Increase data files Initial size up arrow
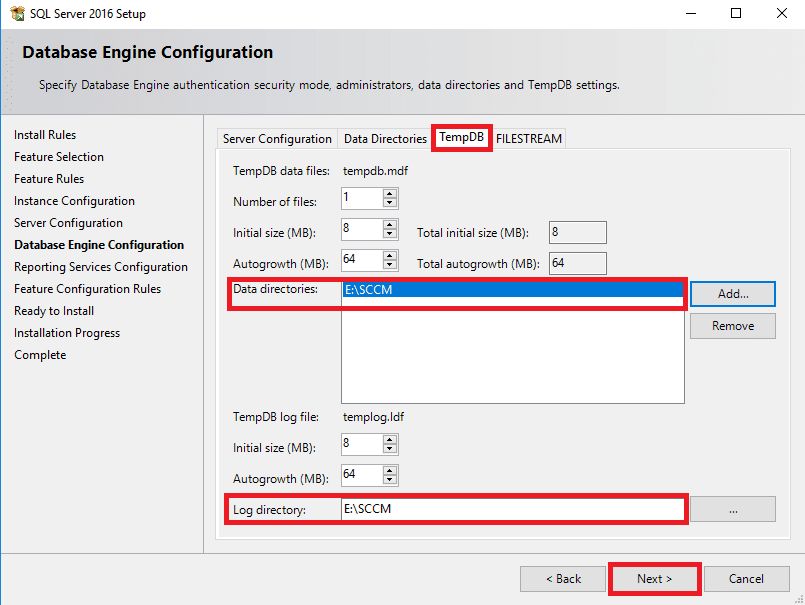 [x=390, y=225]
